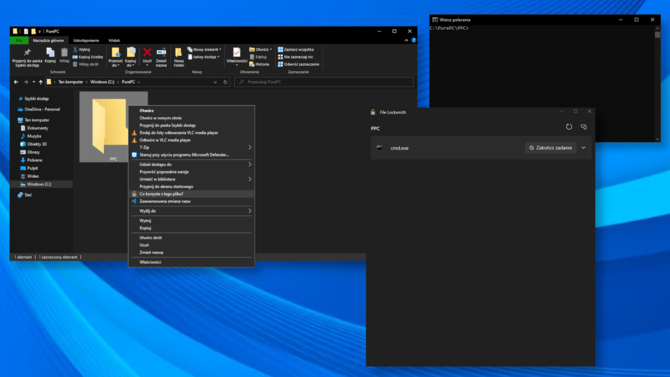The width and height of the screenshot is (670, 377).
Task: Click Ten komputer in the address bar
Action: (71, 82)
